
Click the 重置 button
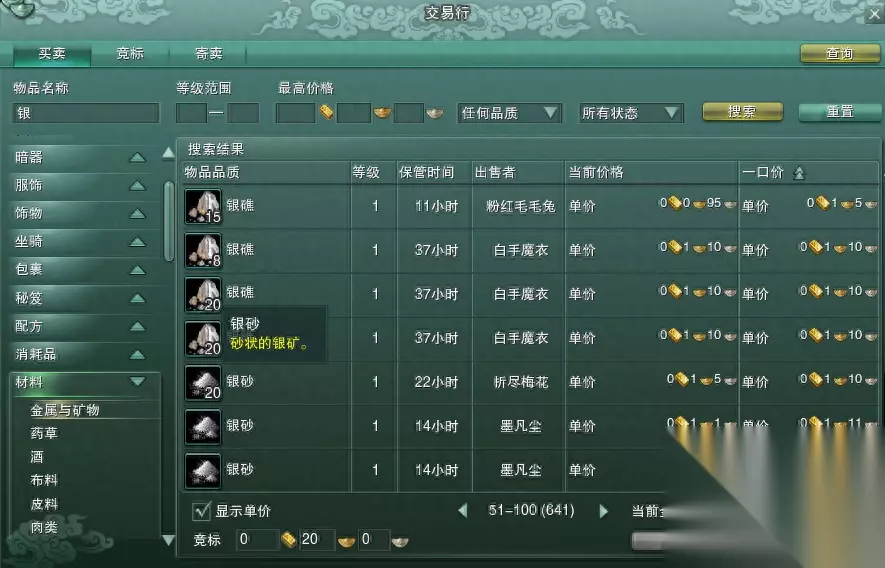point(840,112)
